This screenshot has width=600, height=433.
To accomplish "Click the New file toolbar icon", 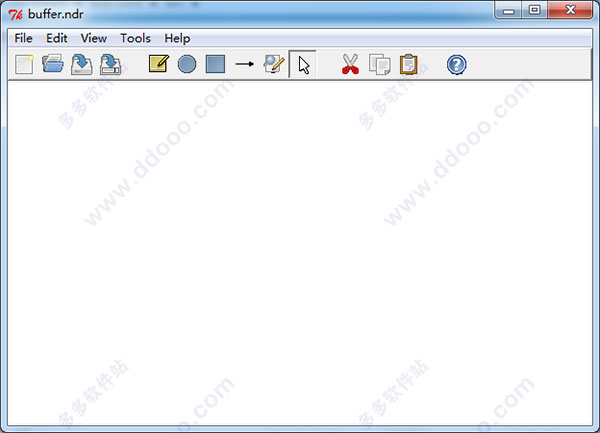I will [x=24, y=64].
